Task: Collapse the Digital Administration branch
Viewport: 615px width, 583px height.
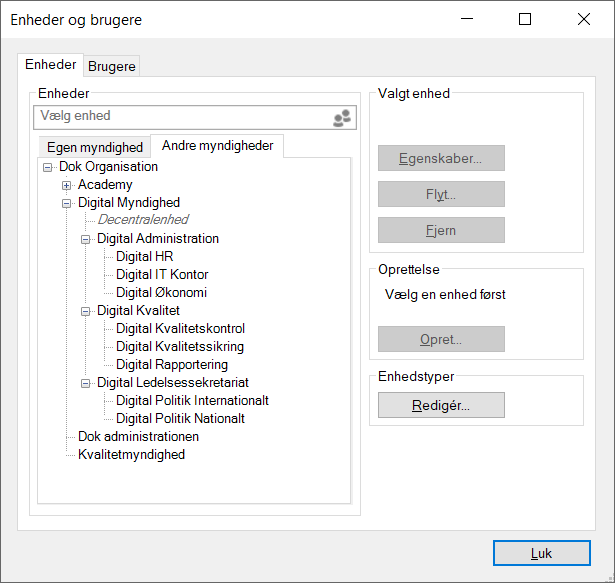Action: click(x=86, y=239)
